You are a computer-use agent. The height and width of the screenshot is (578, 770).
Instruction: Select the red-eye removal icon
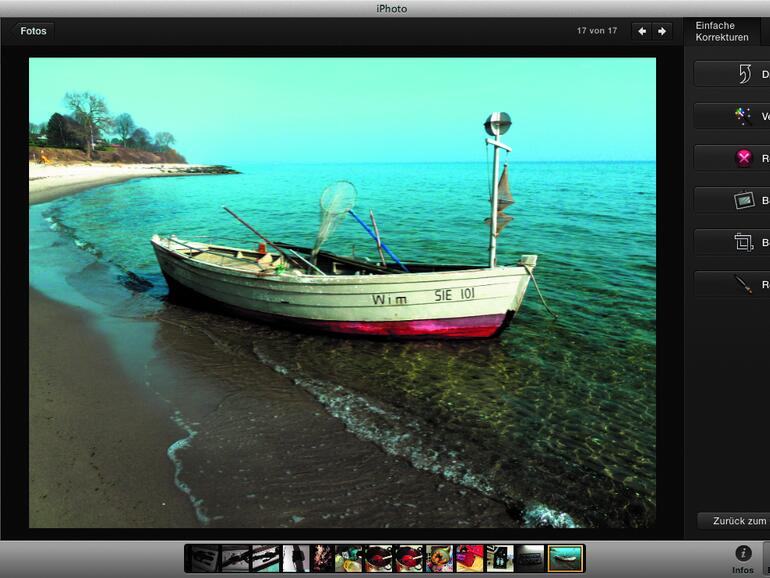743,158
